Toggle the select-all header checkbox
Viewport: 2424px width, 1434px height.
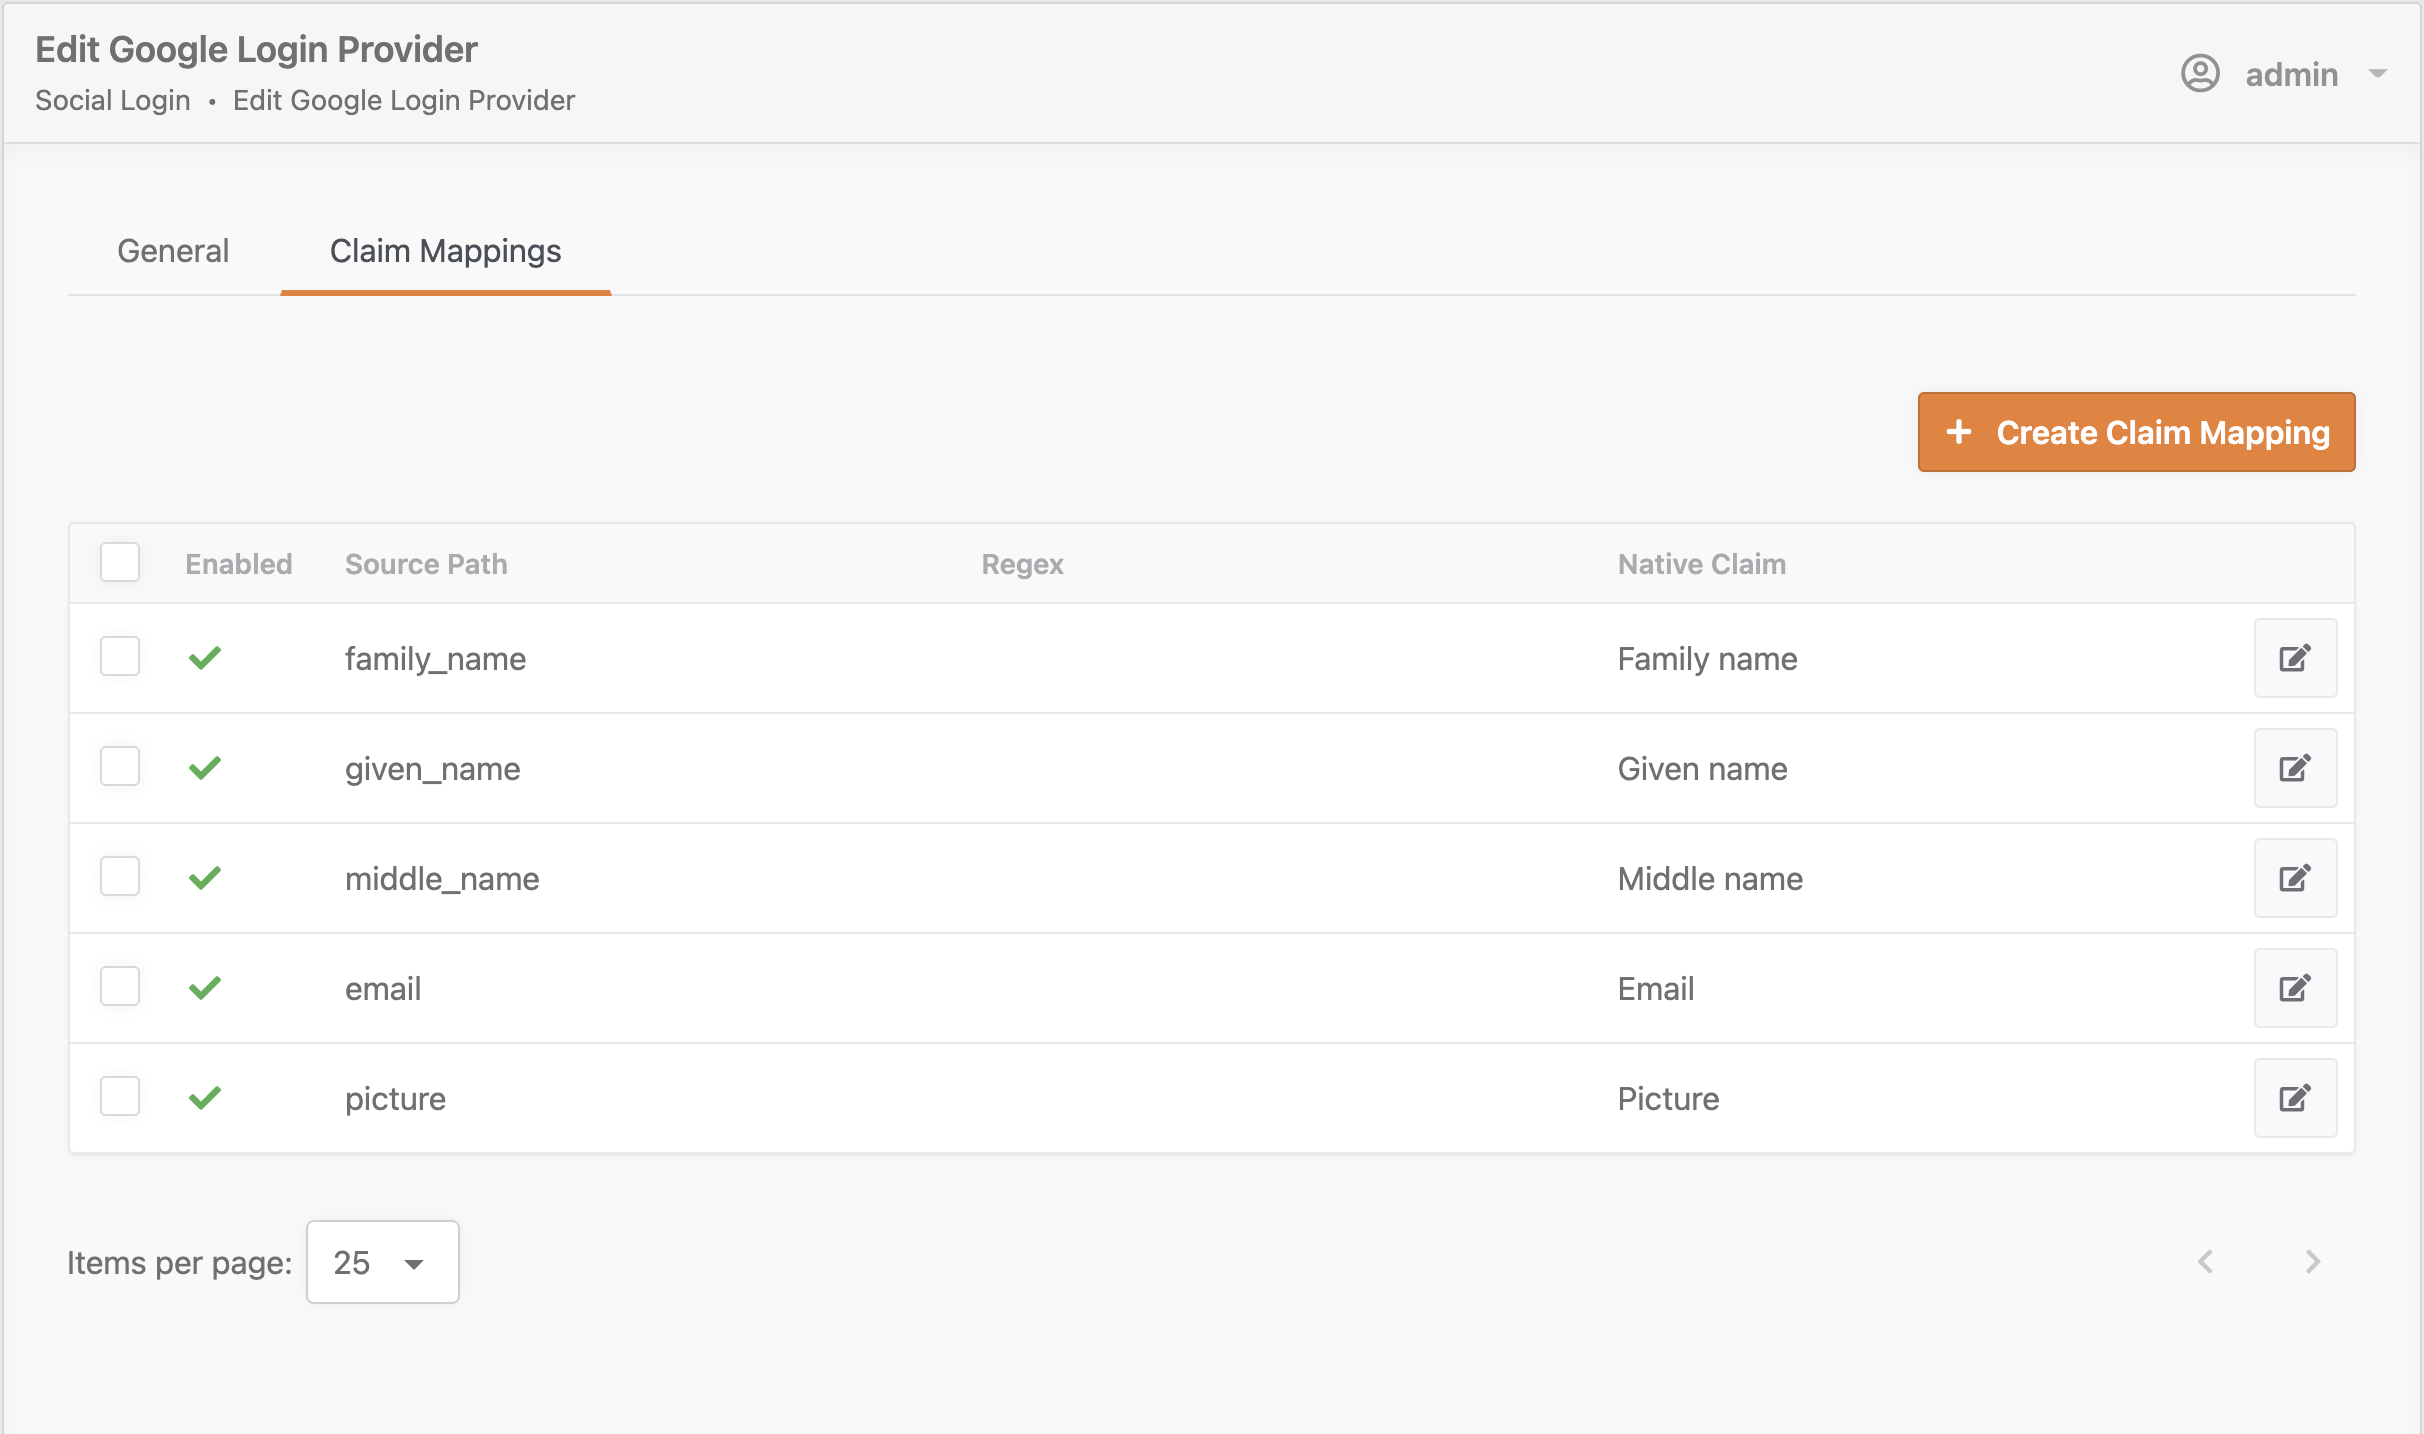coord(120,562)
